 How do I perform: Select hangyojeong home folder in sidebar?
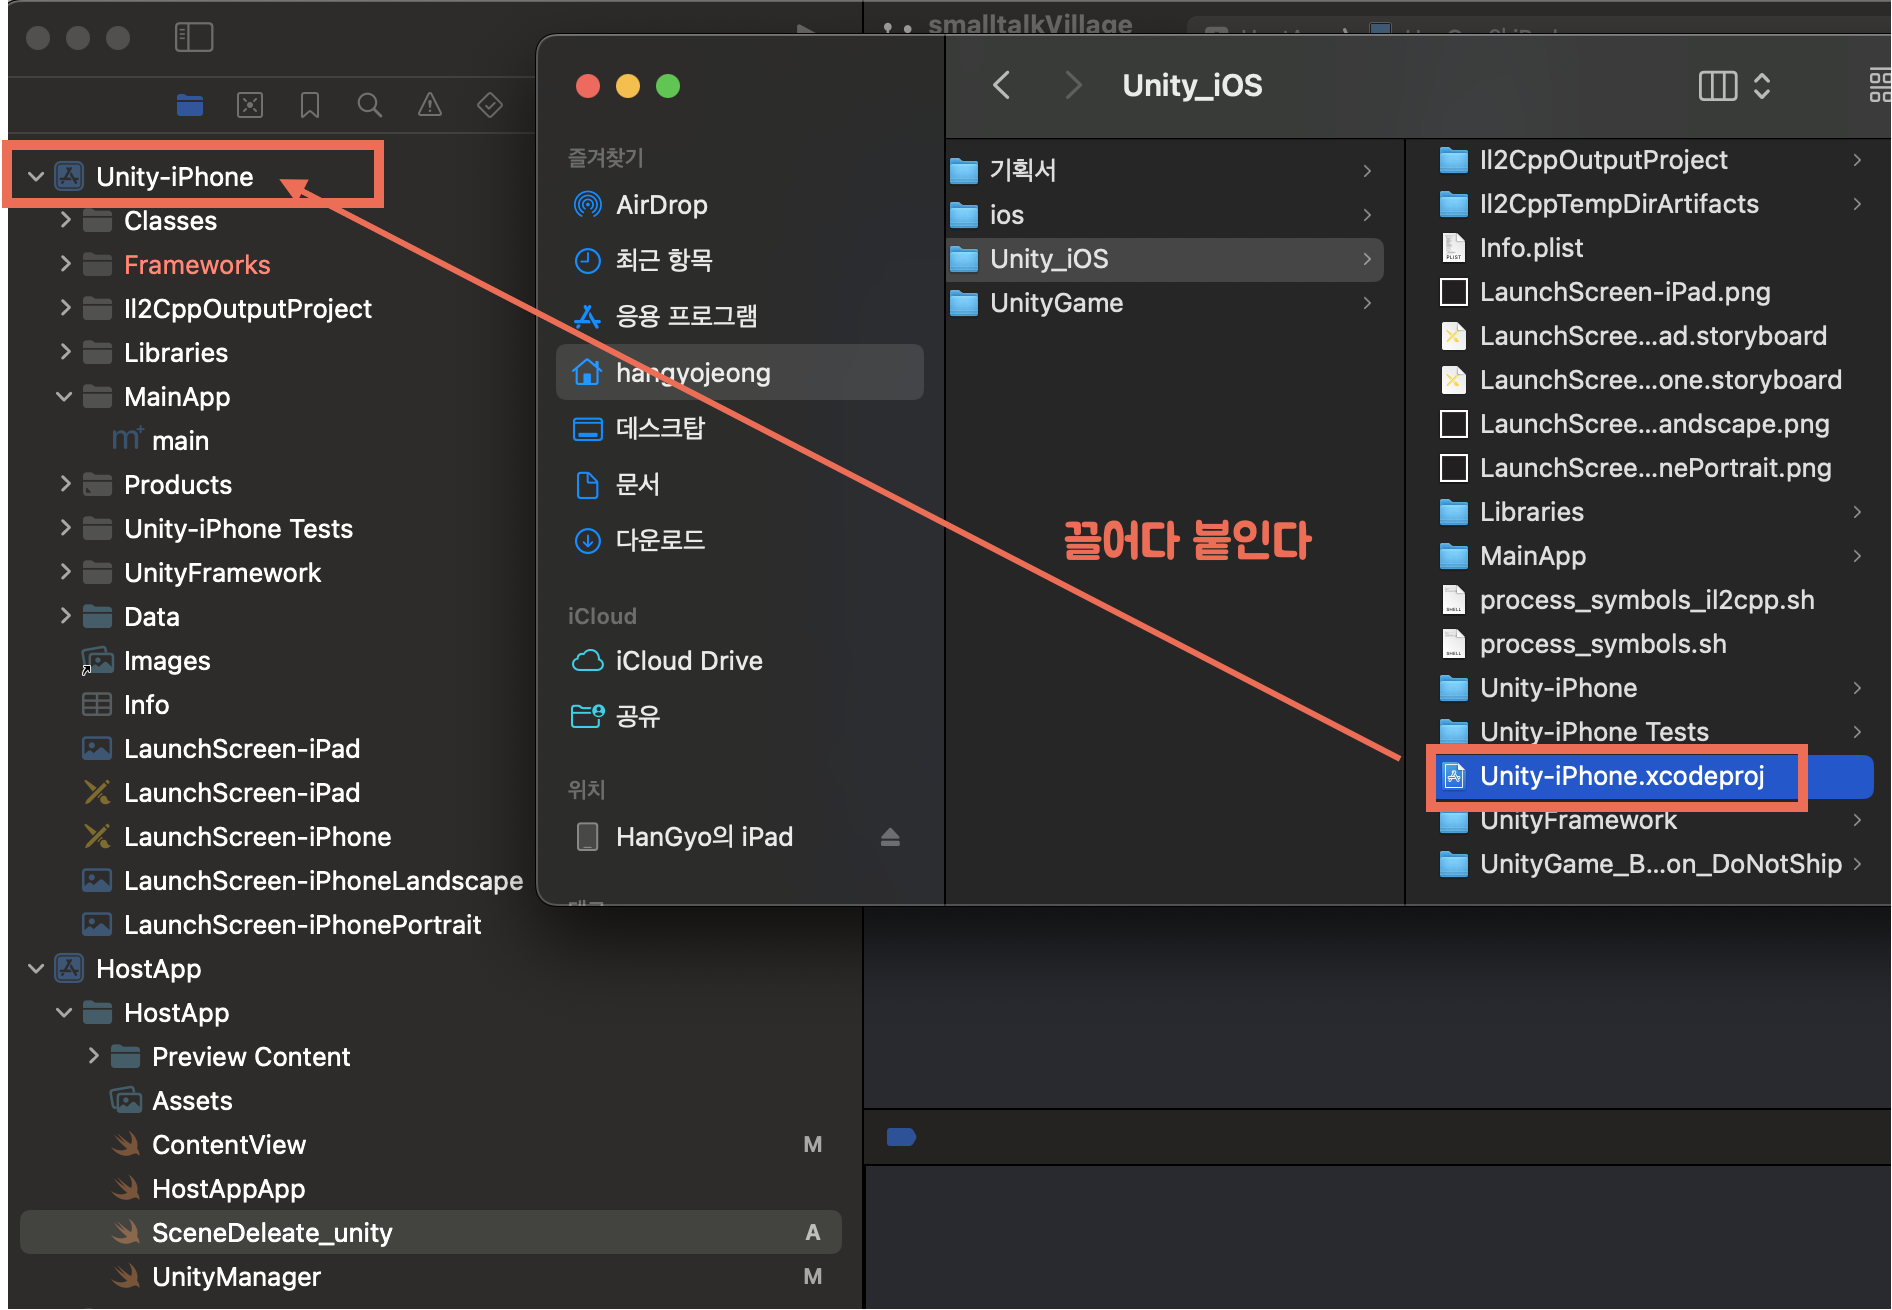pos(739,373)
